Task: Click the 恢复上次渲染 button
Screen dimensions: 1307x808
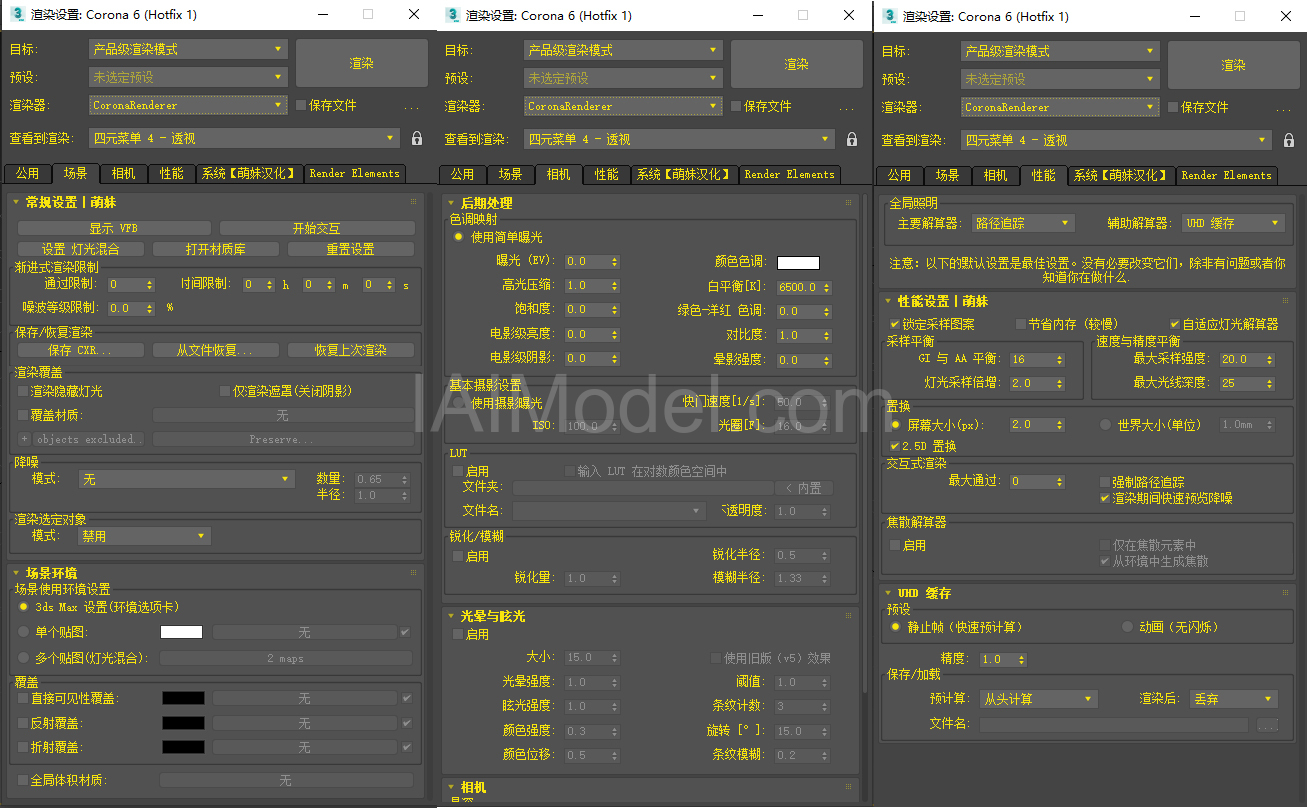Action: [351, 350]
